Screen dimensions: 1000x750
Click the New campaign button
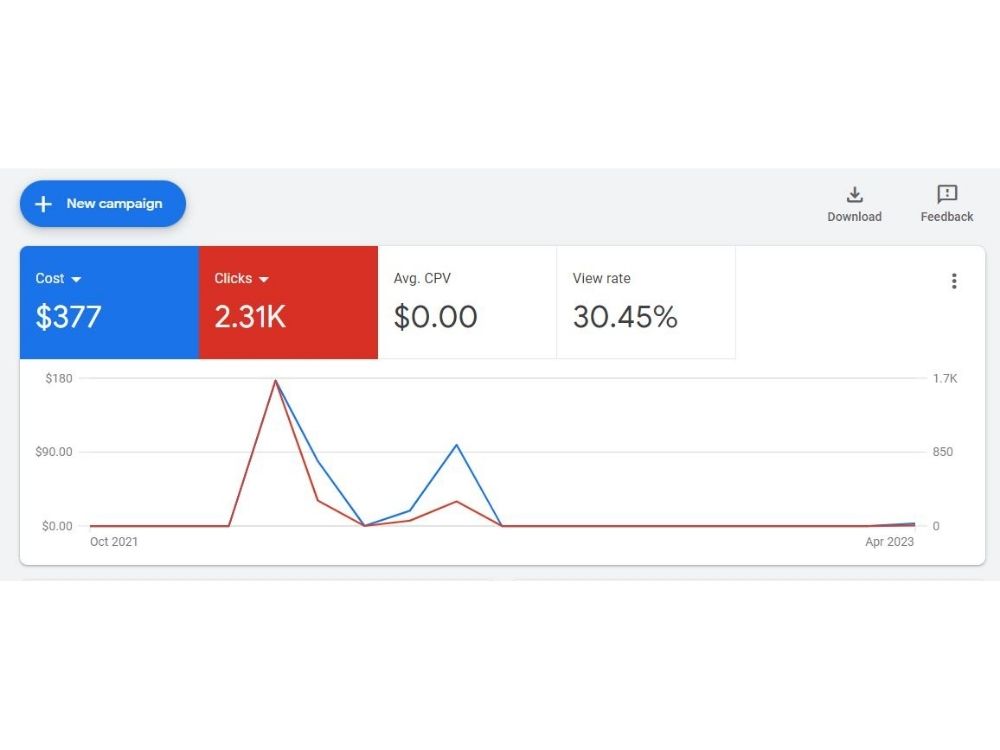click(103, 203)
